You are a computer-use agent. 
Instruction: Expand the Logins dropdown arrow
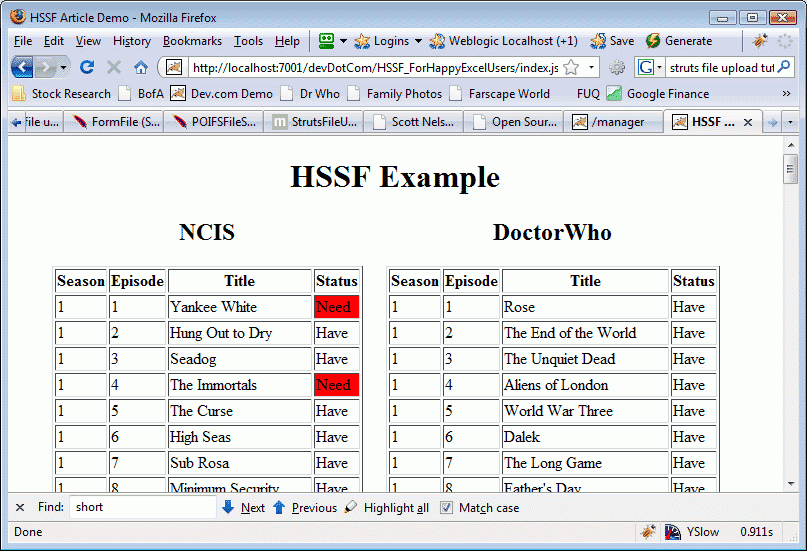[x=418, y=41]
